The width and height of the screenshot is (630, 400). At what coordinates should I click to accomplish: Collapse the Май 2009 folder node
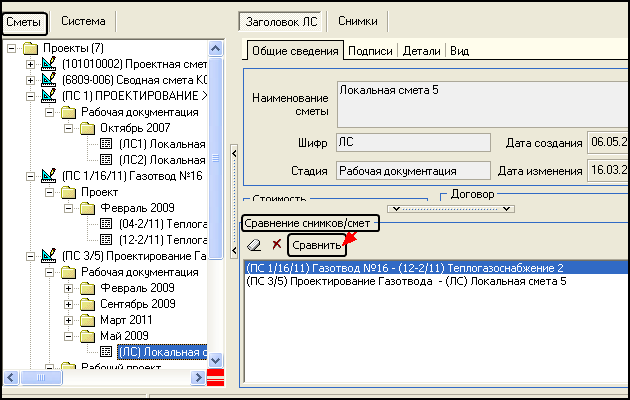click(x=69, y=336)
